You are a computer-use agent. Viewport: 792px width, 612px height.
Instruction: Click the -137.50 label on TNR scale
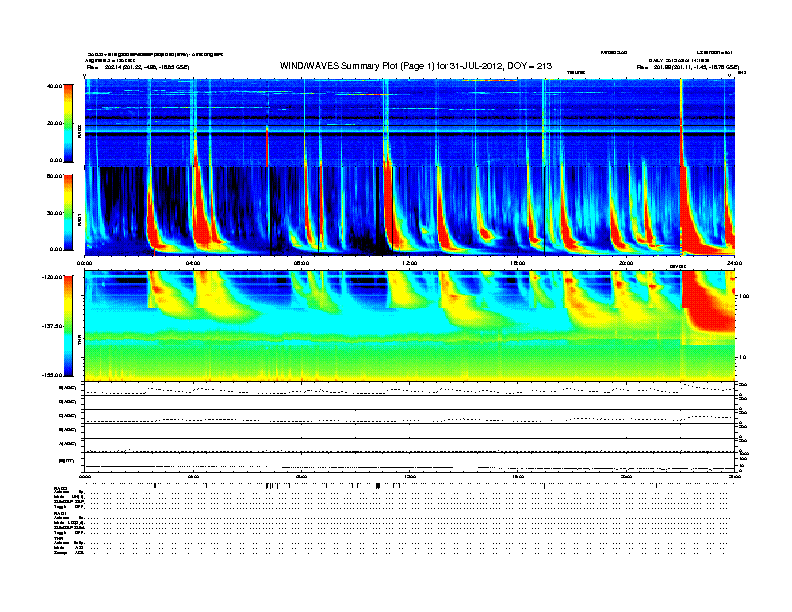click(x=52, y=326)
